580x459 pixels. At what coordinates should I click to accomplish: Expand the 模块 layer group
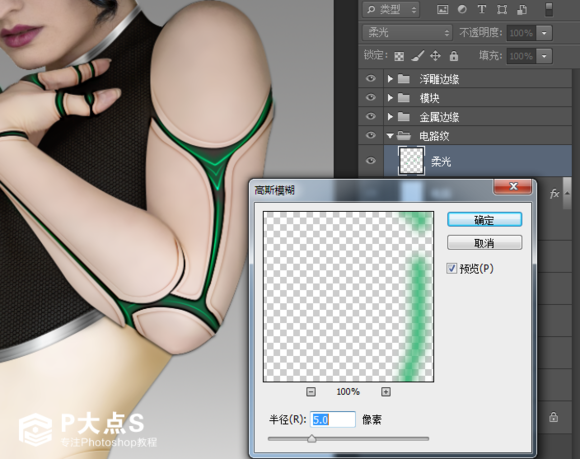coord(390,98)
